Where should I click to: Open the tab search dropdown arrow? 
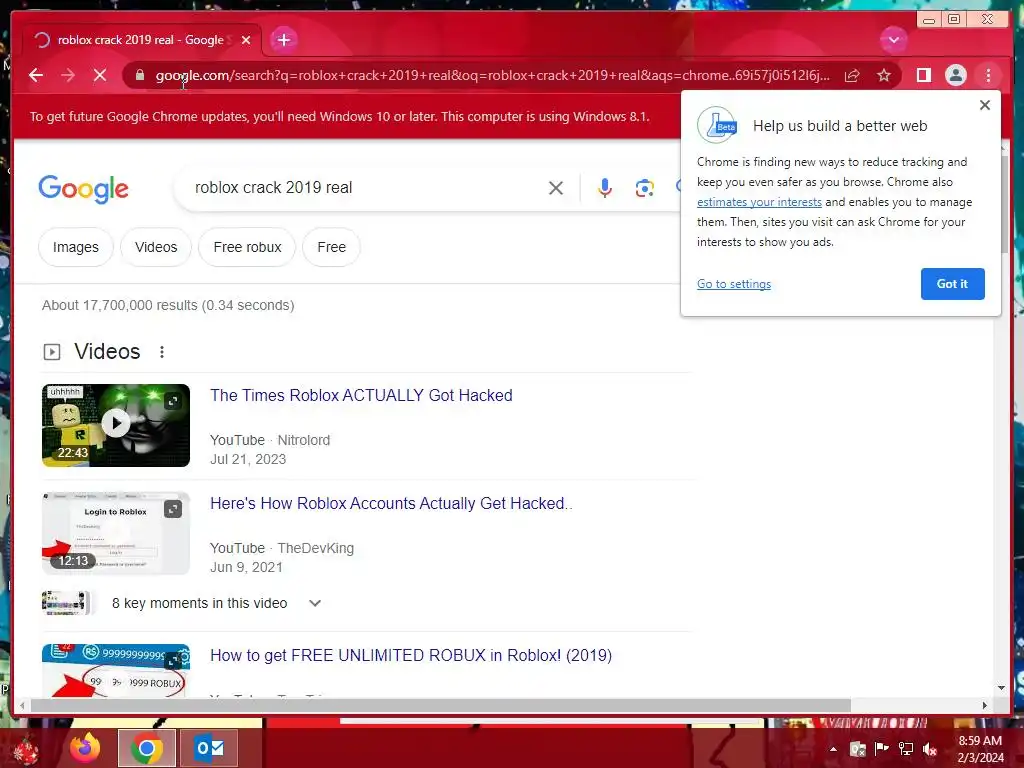(x=893, y=40)
